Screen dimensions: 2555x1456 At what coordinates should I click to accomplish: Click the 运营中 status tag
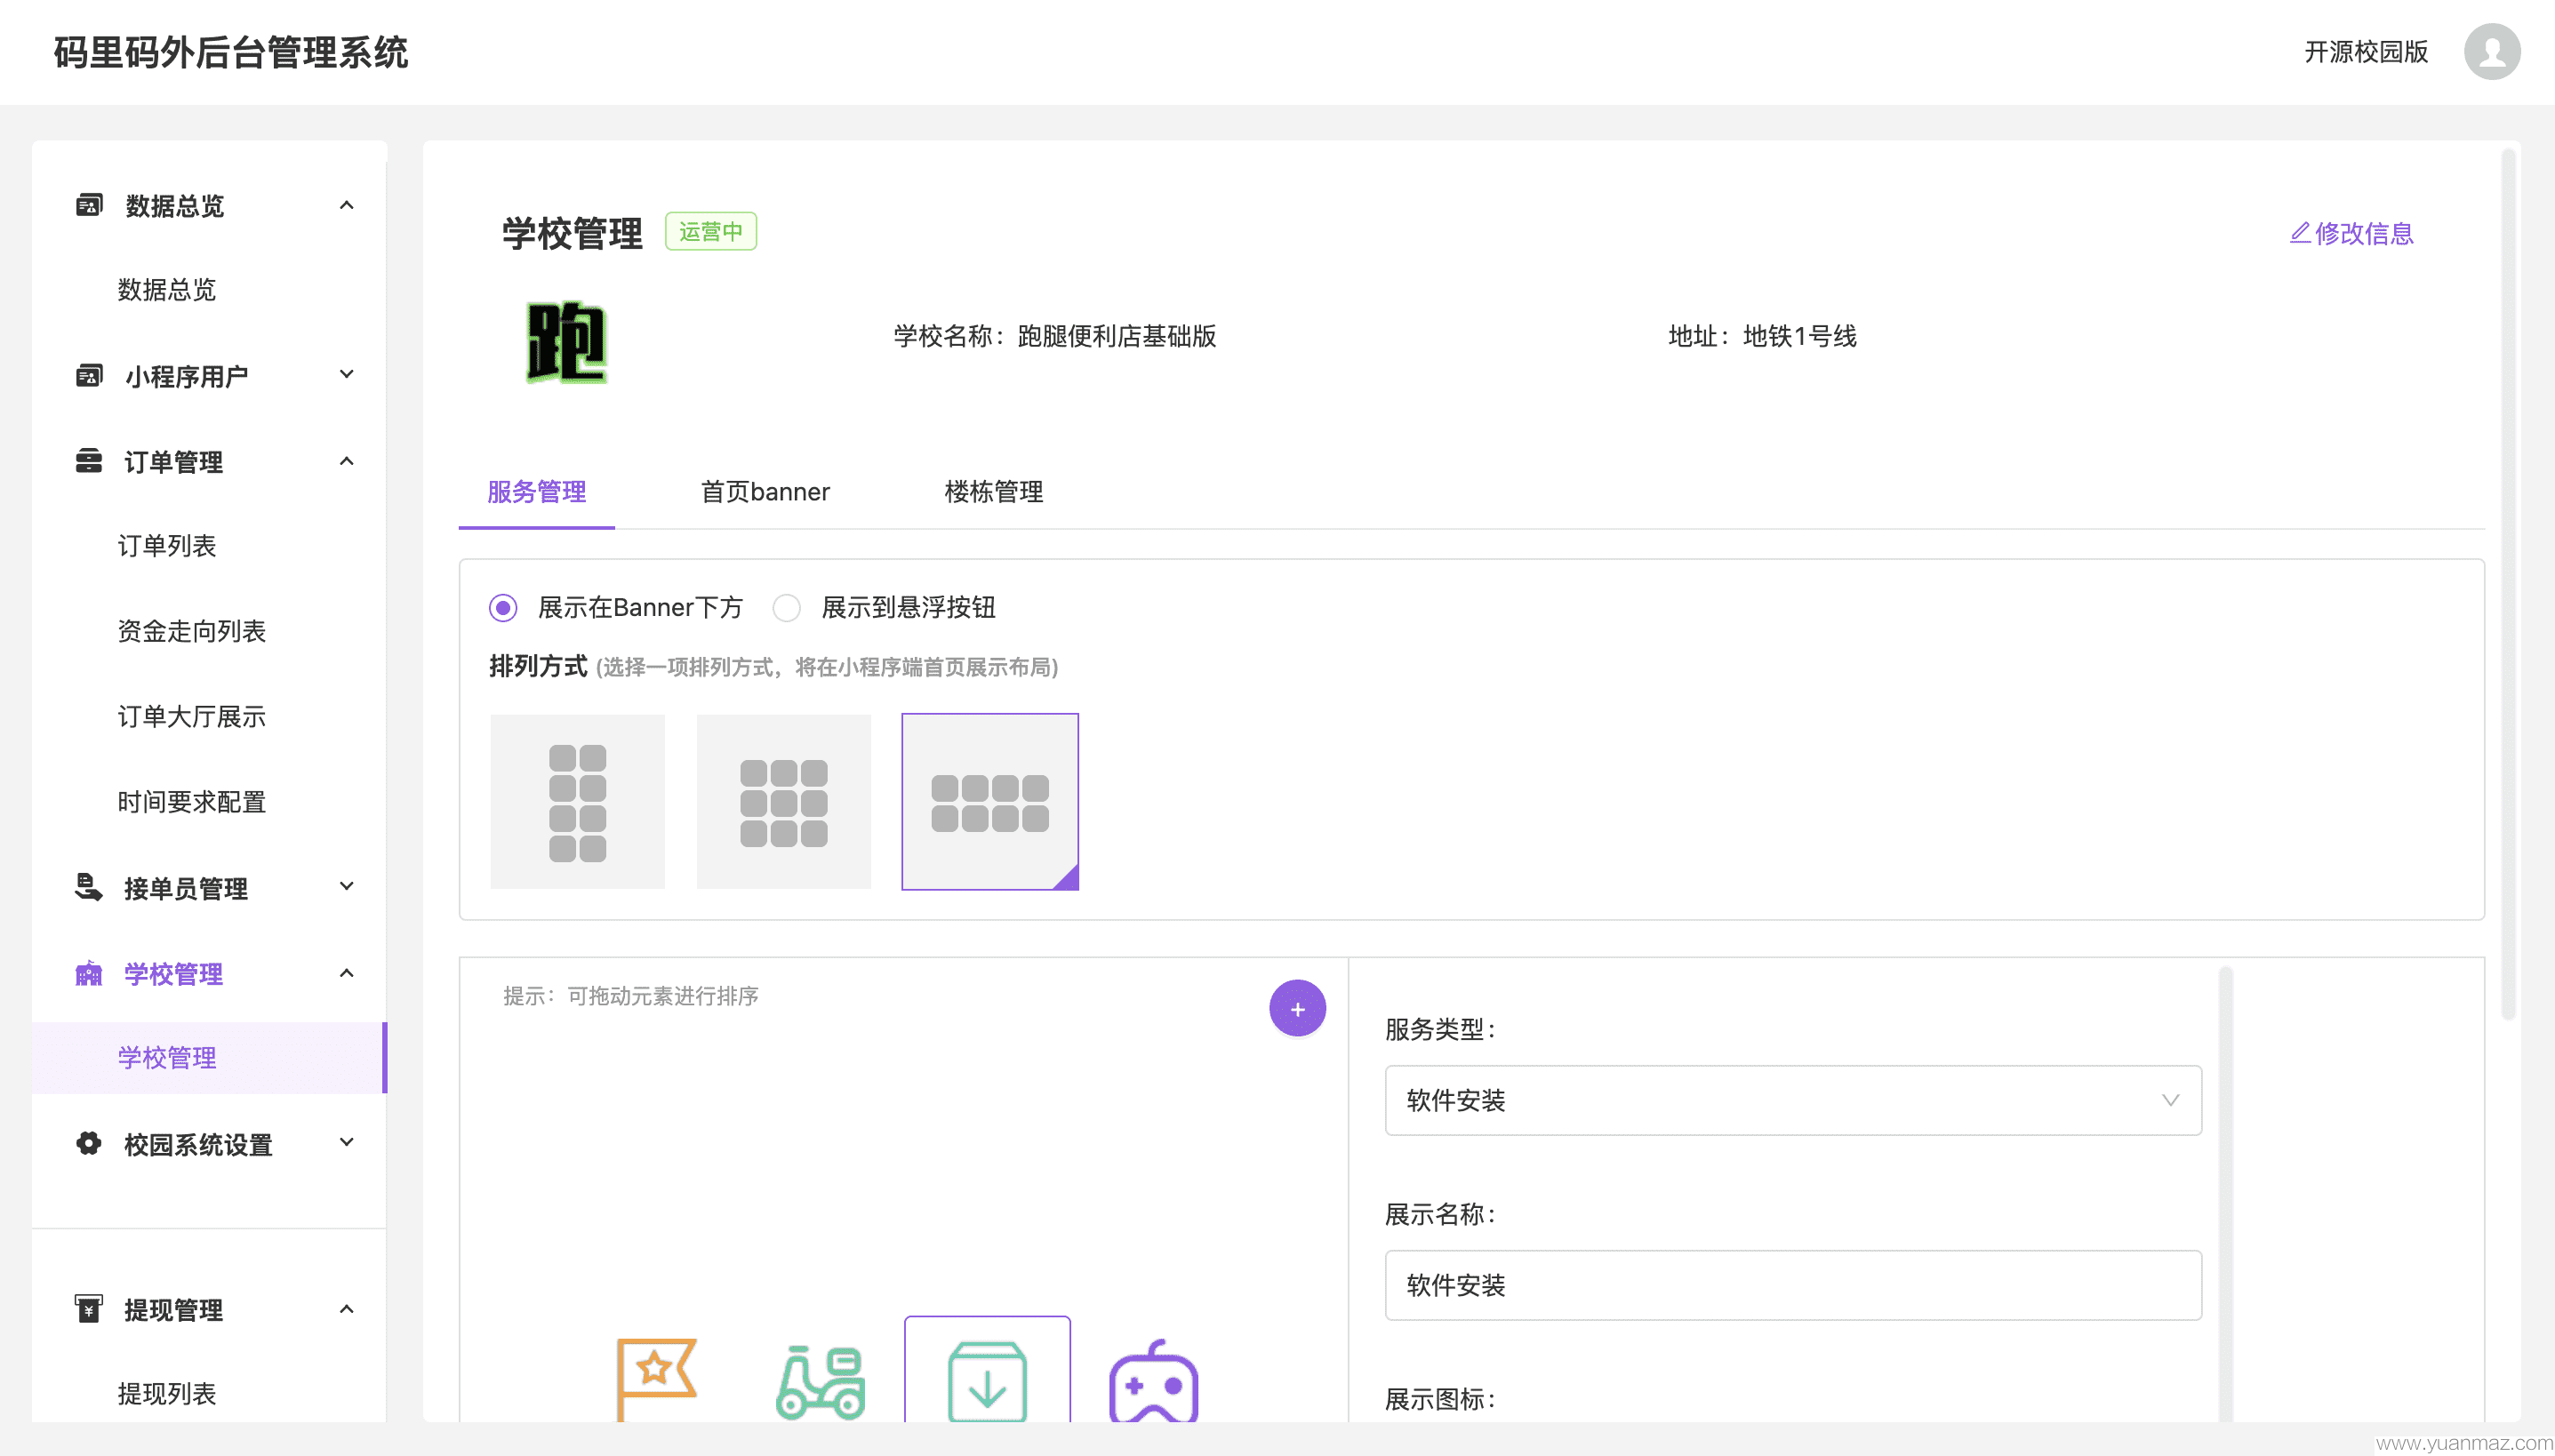pos(711,232)
